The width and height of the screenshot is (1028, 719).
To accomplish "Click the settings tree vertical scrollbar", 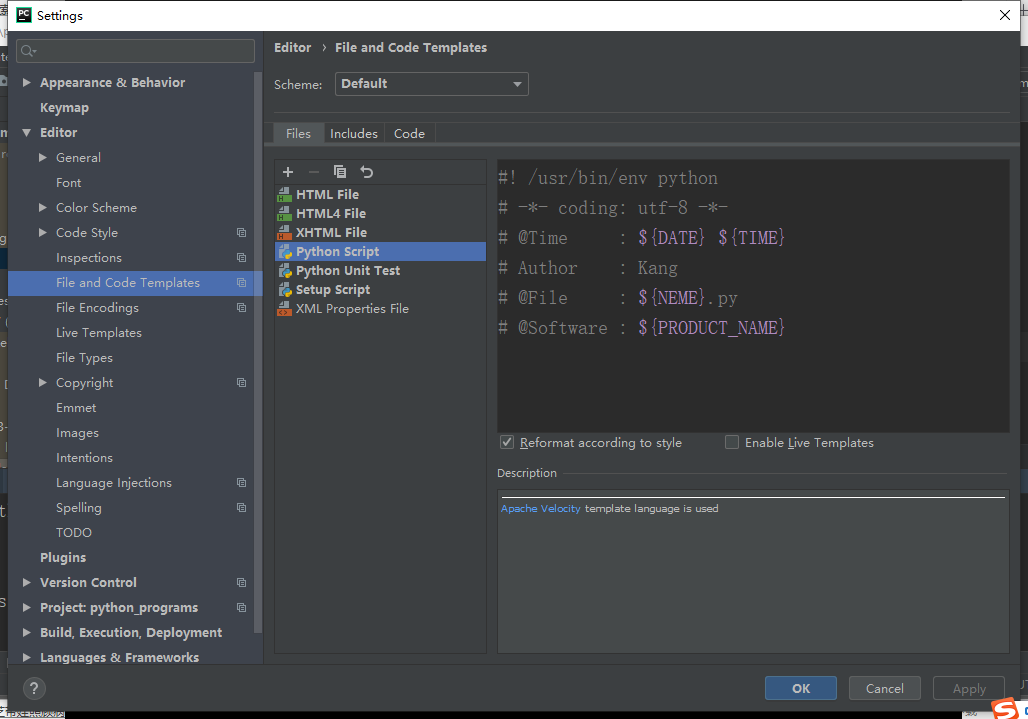I will 258,352.
